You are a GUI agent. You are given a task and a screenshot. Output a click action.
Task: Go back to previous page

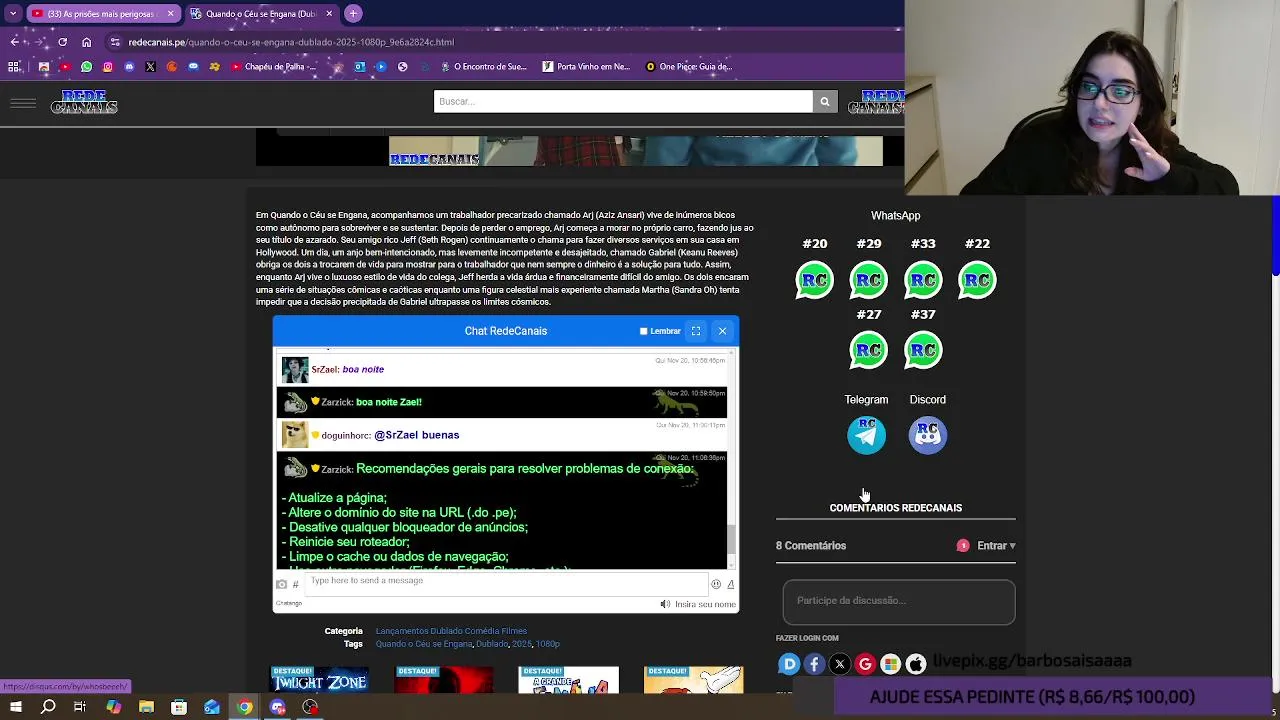14,42
